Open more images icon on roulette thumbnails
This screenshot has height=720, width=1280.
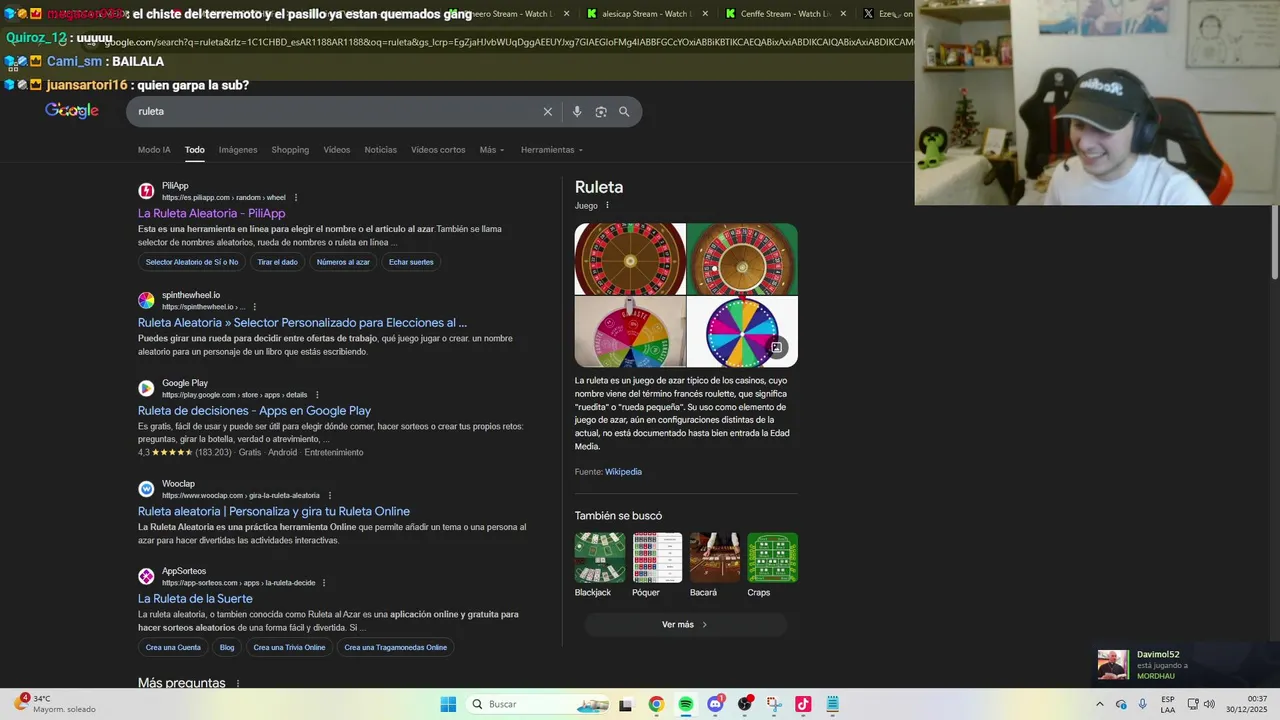[776, 347]
